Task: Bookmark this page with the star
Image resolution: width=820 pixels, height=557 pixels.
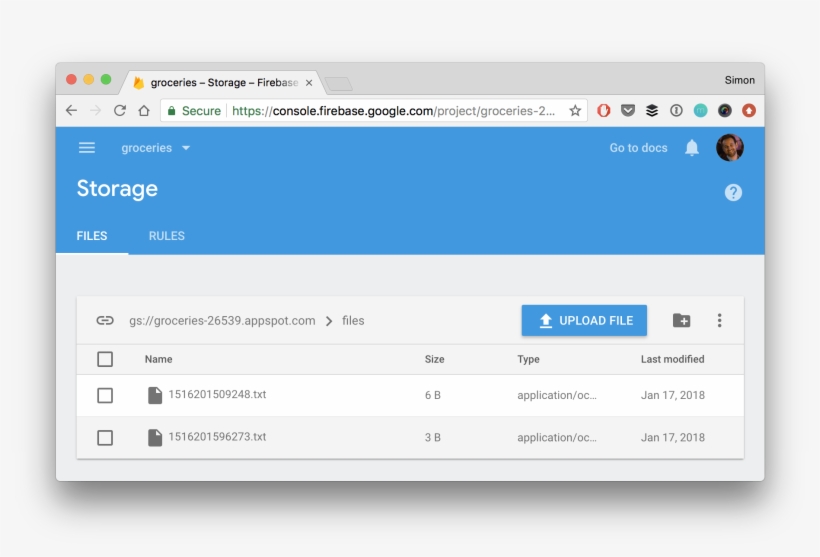Action: (x=575, y=110)
